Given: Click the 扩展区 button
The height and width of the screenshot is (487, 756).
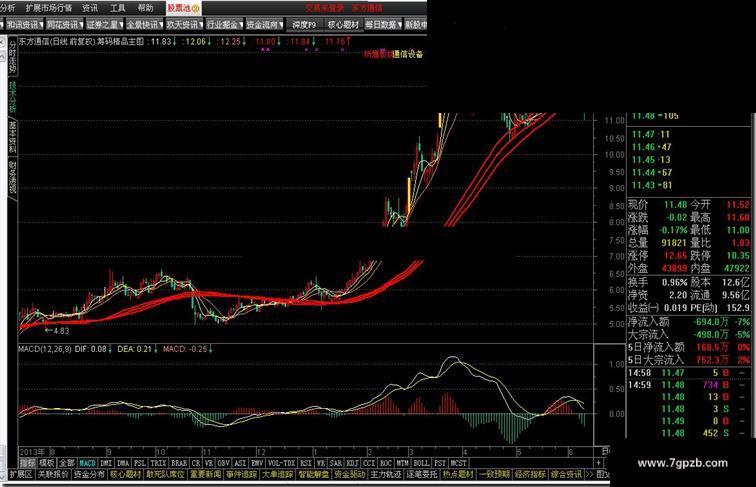Looking at the screenshot, I should coord(21,474).
